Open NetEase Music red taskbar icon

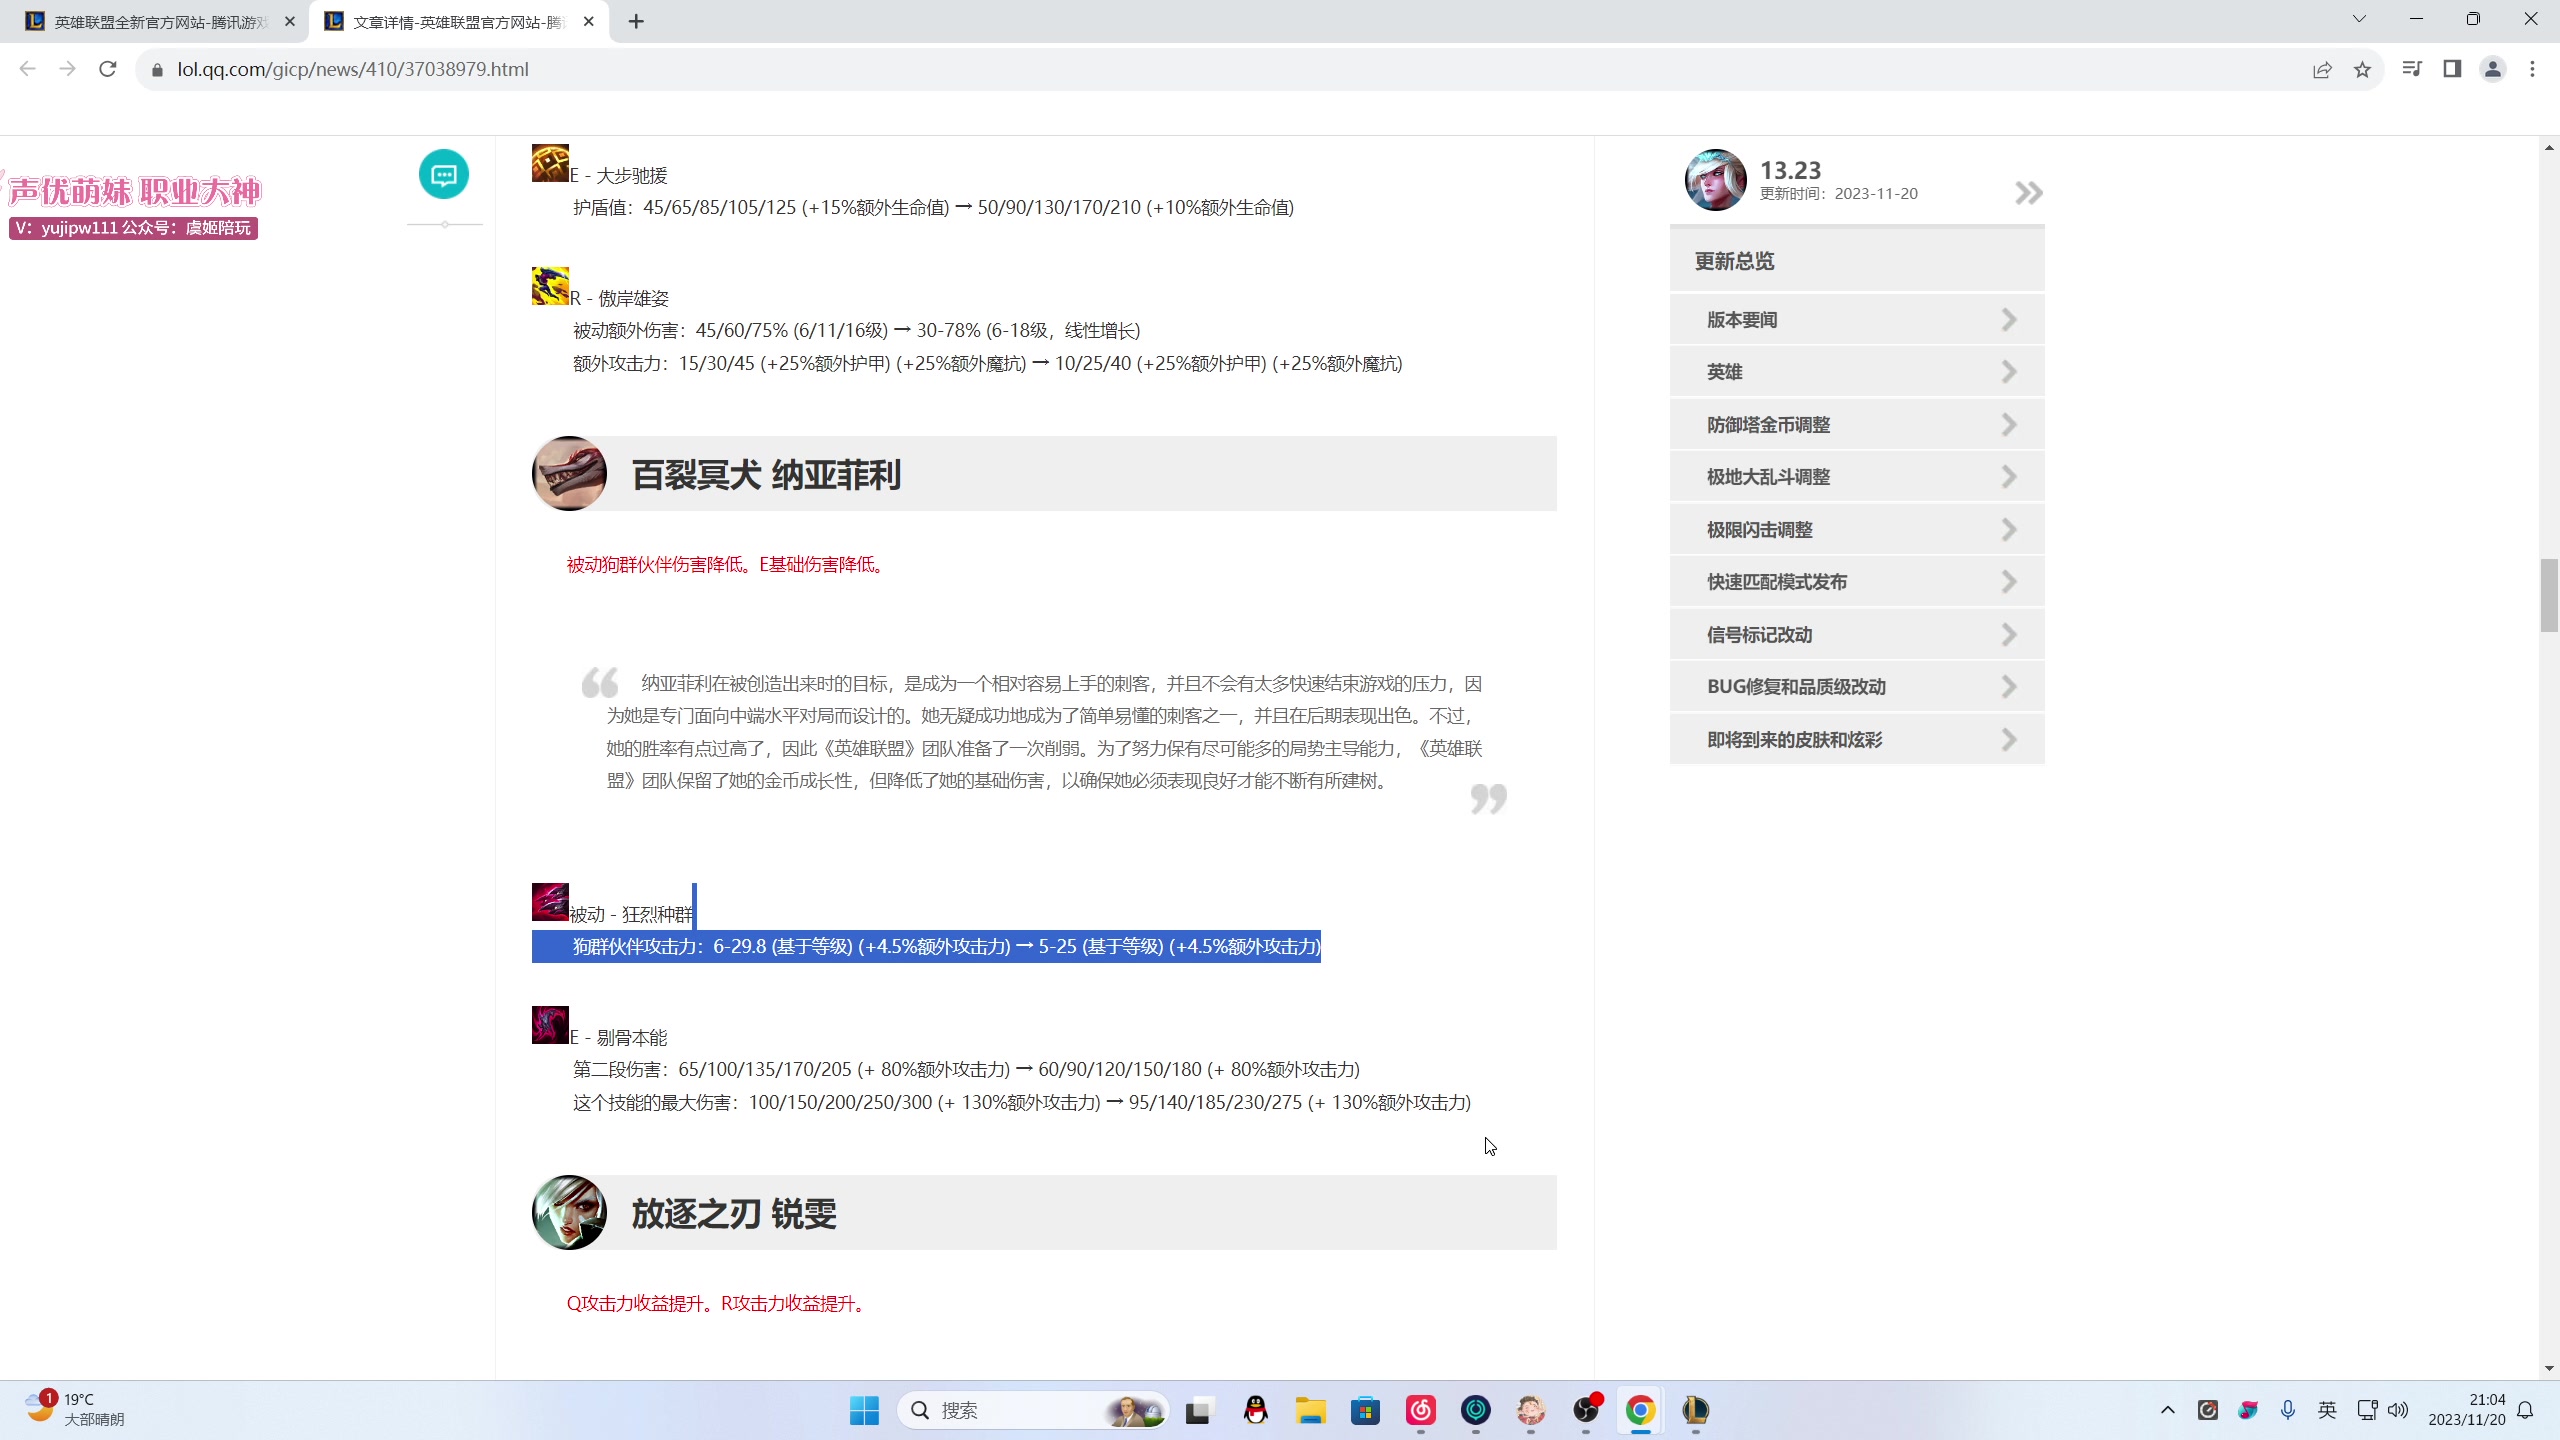pyautogui.click(x=1421, y=1410)
